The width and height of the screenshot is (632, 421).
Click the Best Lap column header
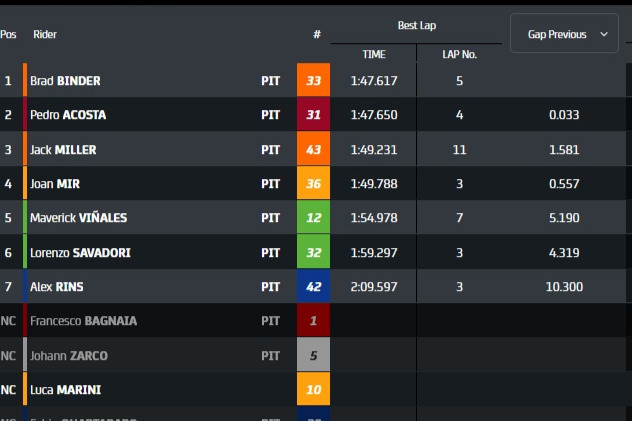tap(417, 25)
